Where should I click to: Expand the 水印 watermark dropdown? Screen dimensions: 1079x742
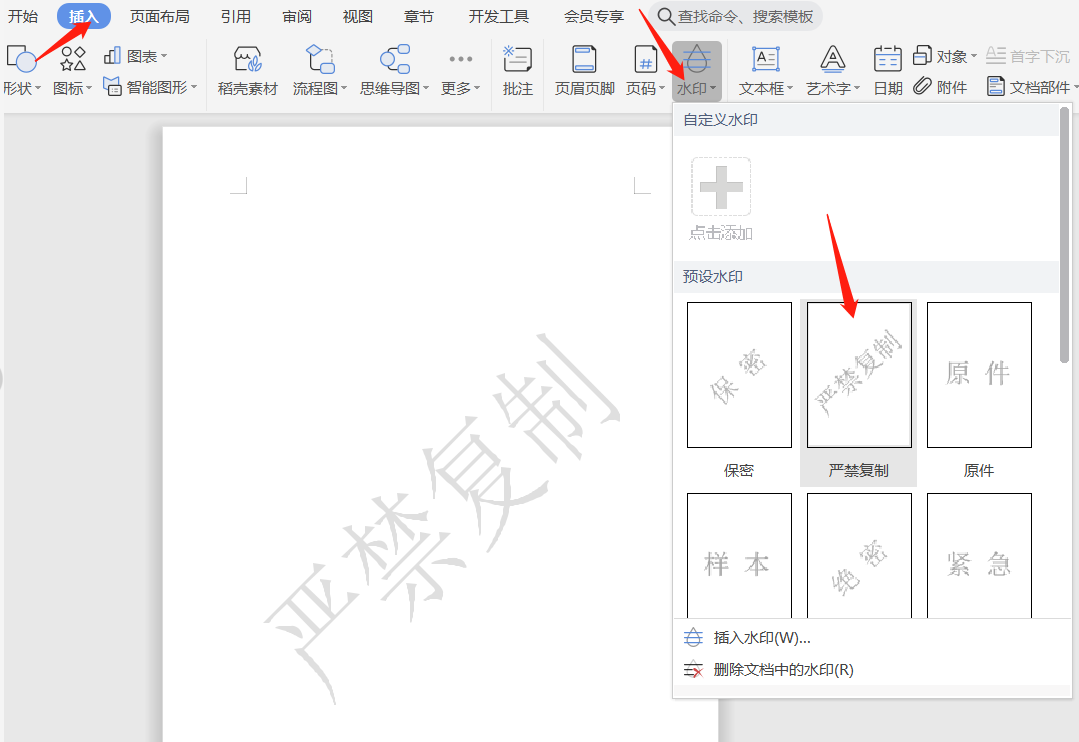[696, 88]
